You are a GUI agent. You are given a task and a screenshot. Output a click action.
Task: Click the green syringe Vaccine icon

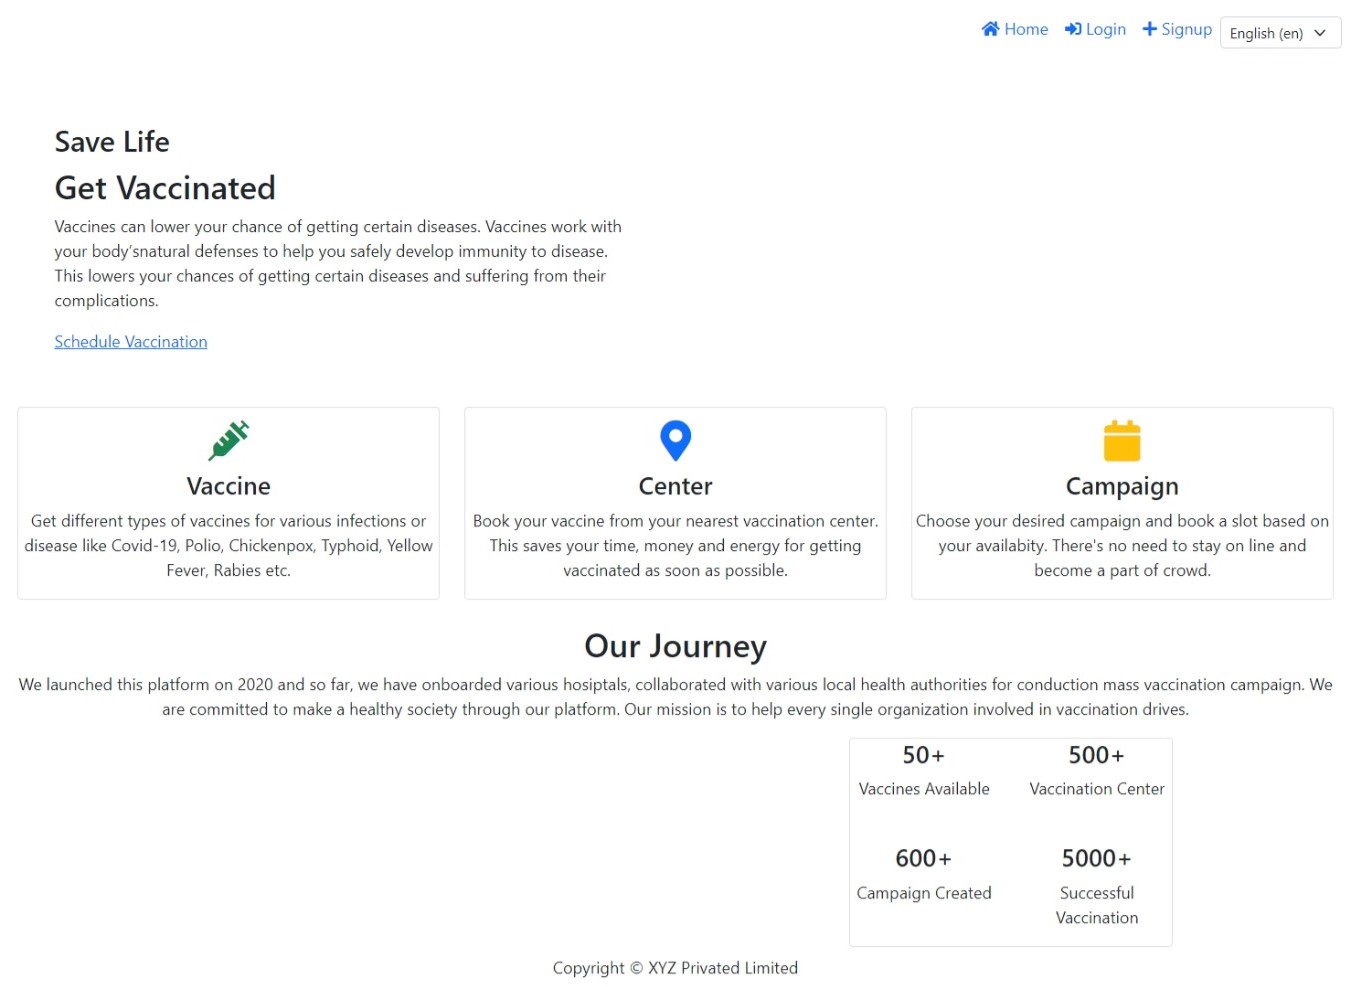(228, 440)
